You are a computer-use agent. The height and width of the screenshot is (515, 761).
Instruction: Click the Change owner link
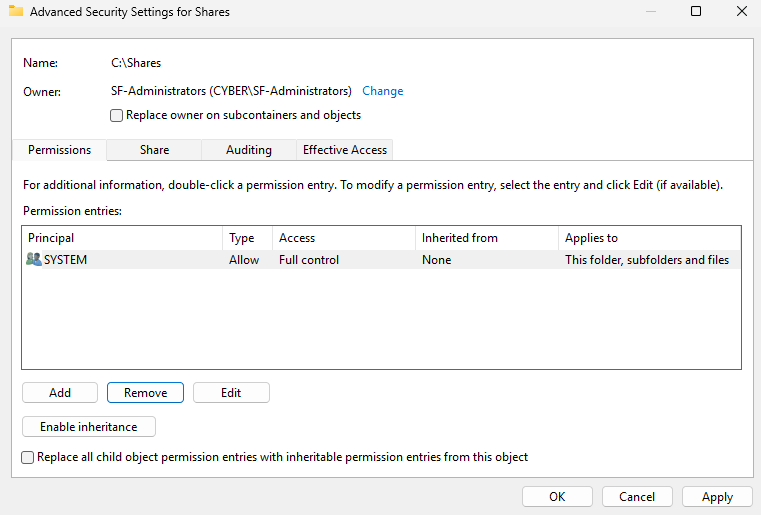382,91
